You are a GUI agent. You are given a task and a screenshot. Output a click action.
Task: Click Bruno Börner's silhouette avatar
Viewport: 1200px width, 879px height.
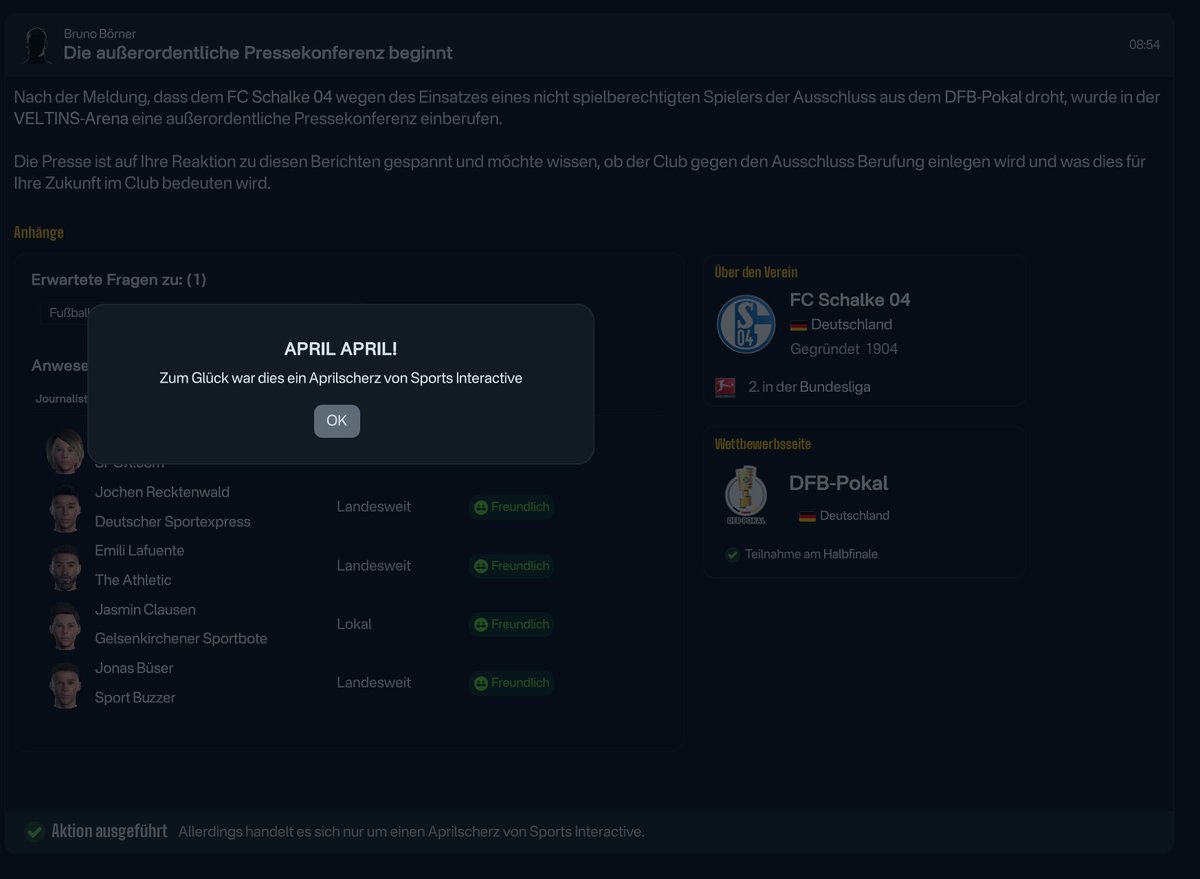pos(37,45)
